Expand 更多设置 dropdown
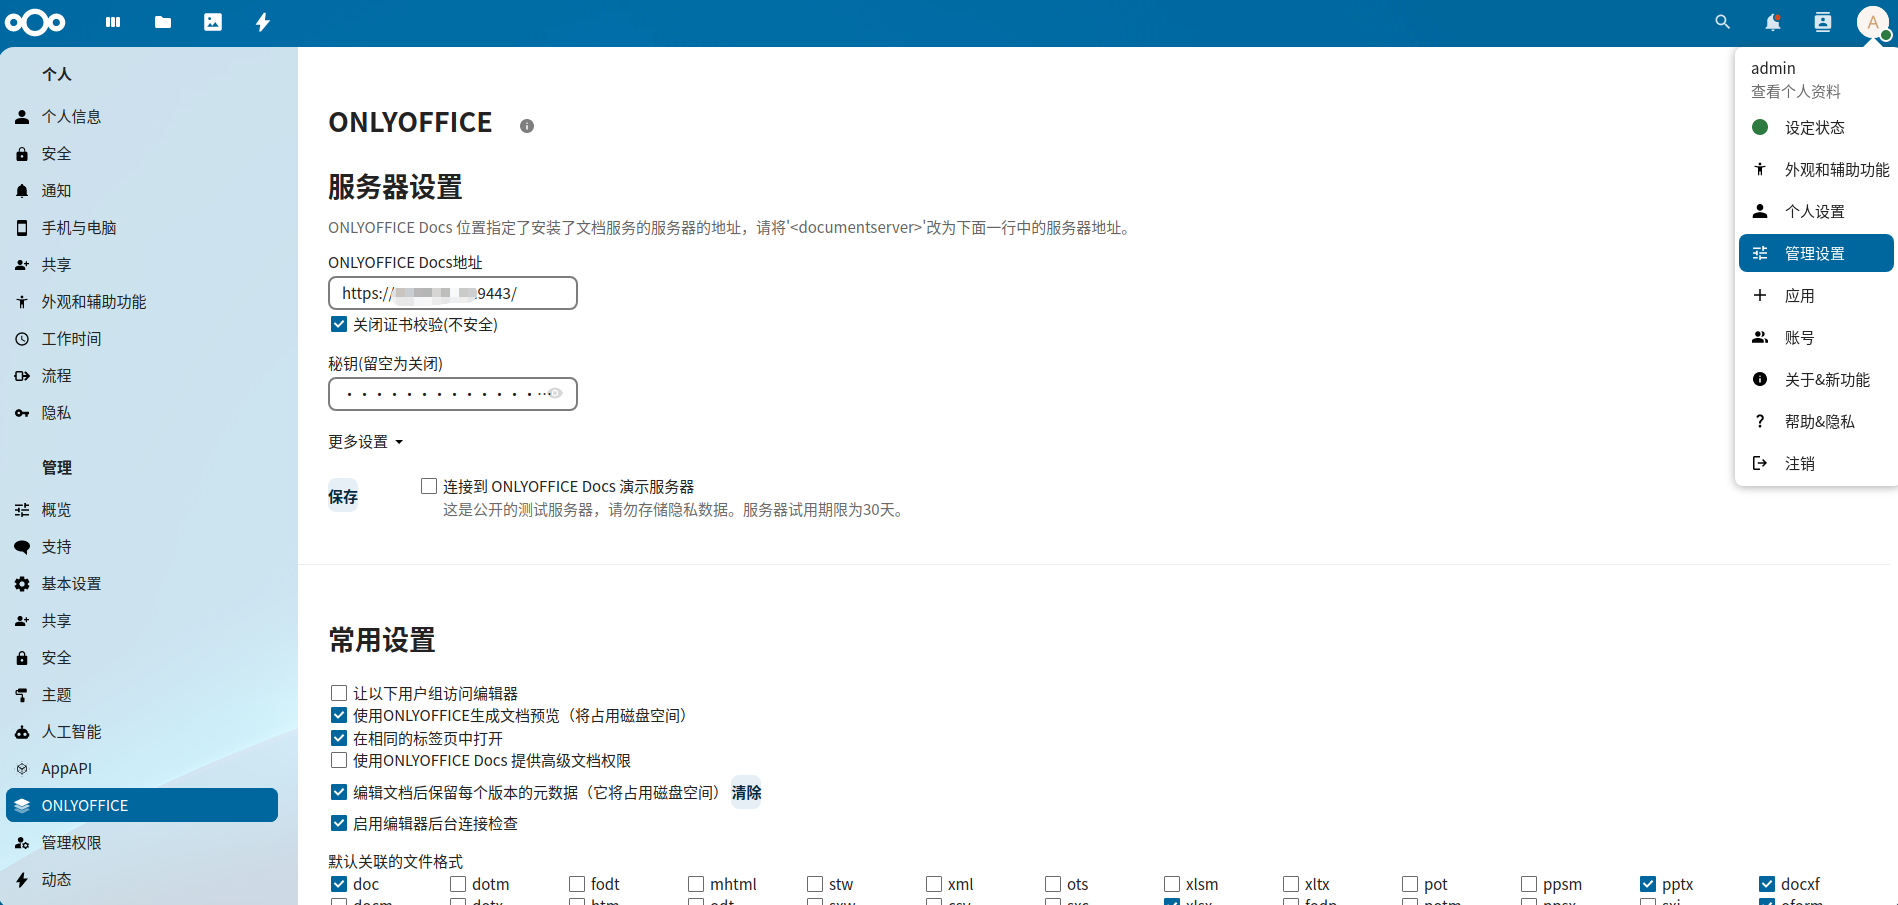The image size is (1898, 905). (x=366, y=442)
